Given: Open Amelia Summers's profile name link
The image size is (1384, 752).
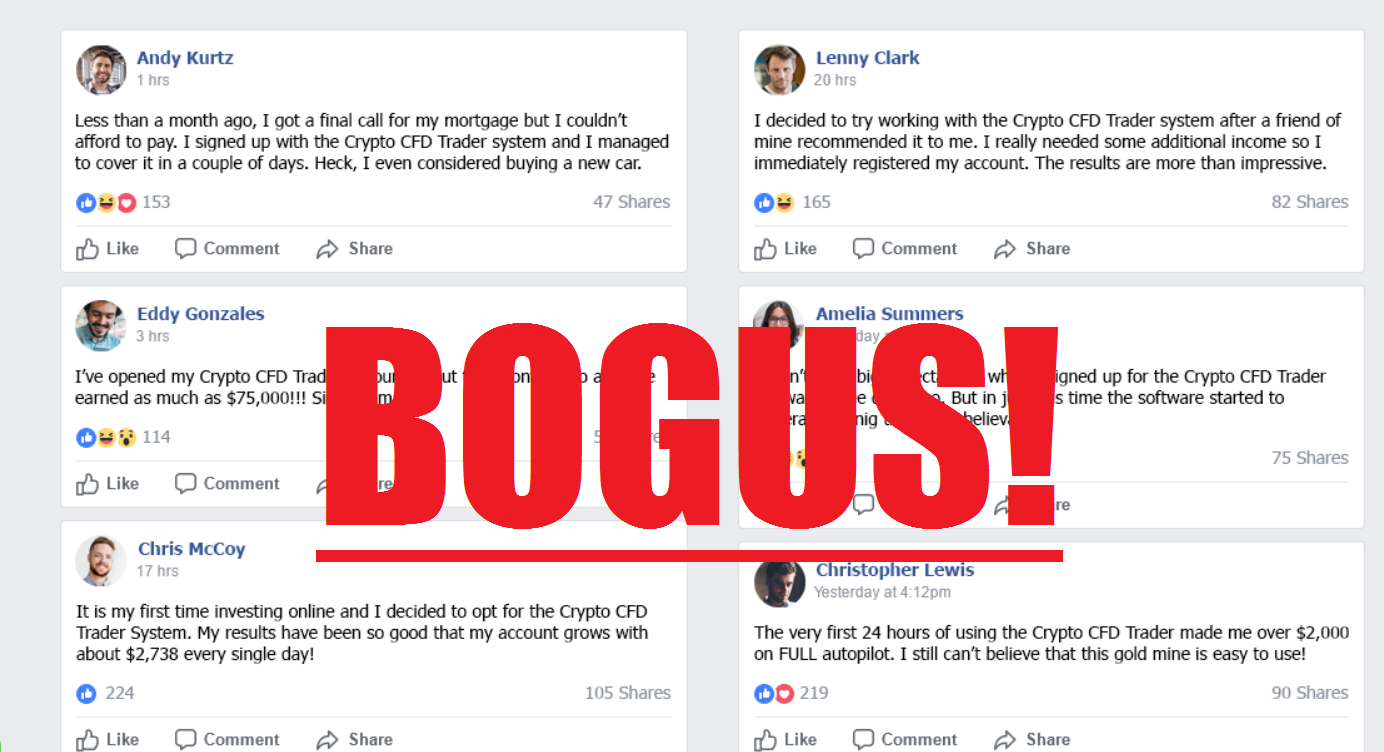Looking at the screenshot, I should pyautogui.click(x=890, y=314).
